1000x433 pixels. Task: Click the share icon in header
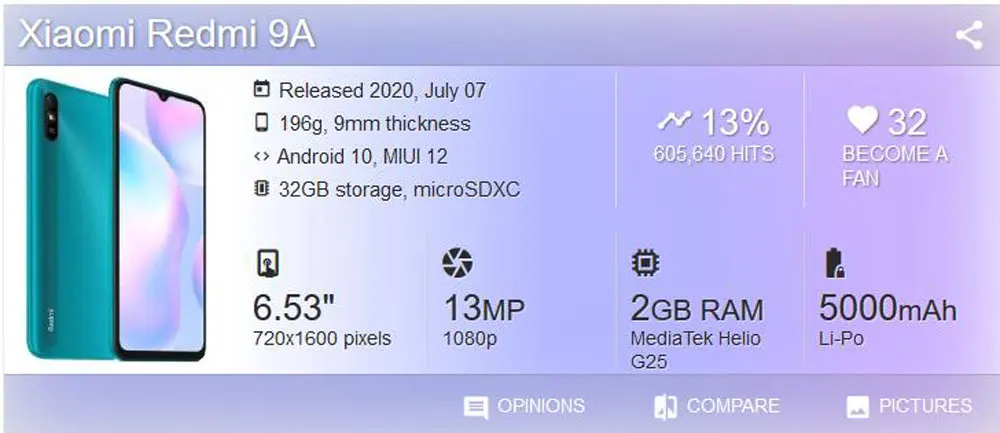pyautogui.click(x=968, y=36)
